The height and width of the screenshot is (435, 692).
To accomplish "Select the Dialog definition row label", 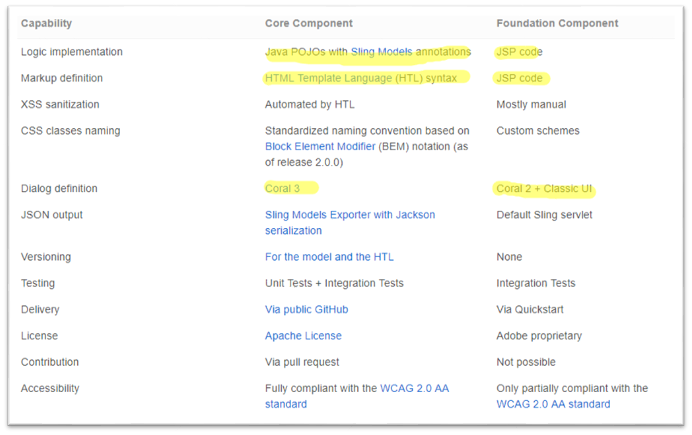I will pyautogui.click(x=59, y=188).
